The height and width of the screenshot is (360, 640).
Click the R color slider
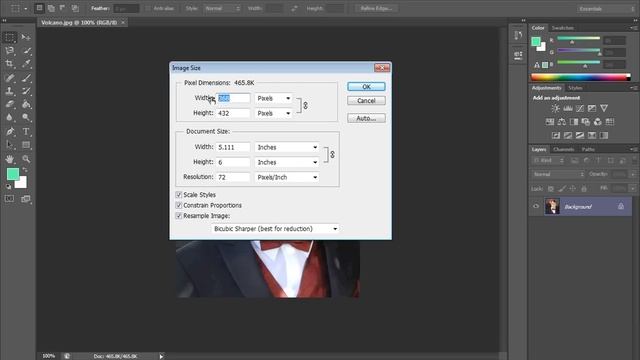coord(579,39)
